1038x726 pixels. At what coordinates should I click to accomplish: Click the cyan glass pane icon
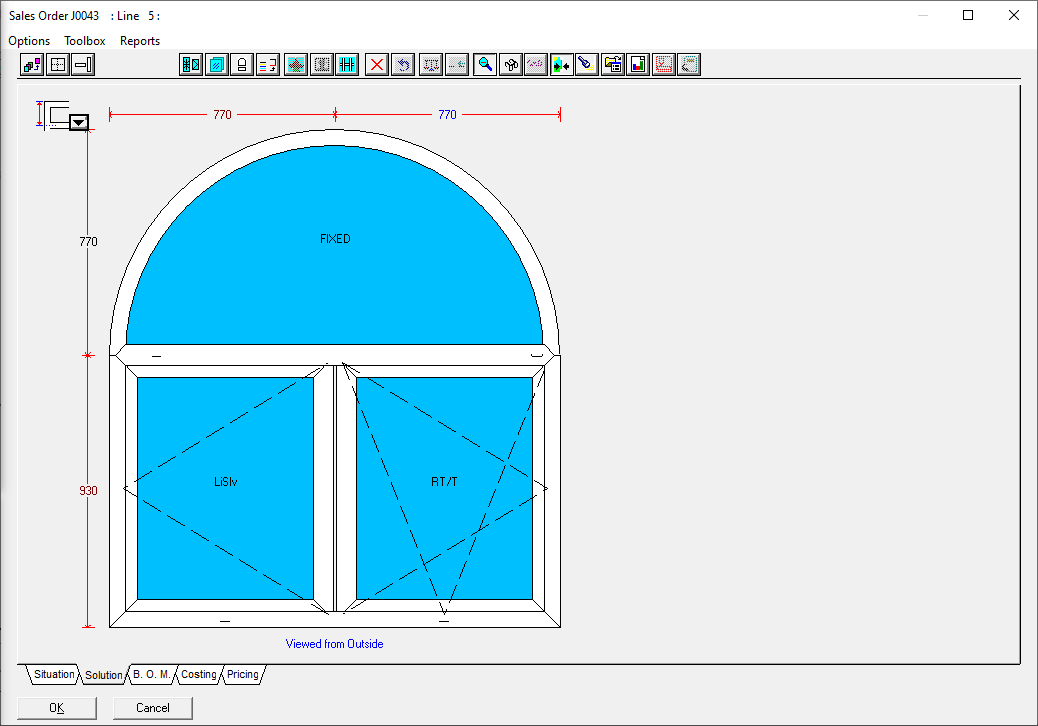[216, 65]
